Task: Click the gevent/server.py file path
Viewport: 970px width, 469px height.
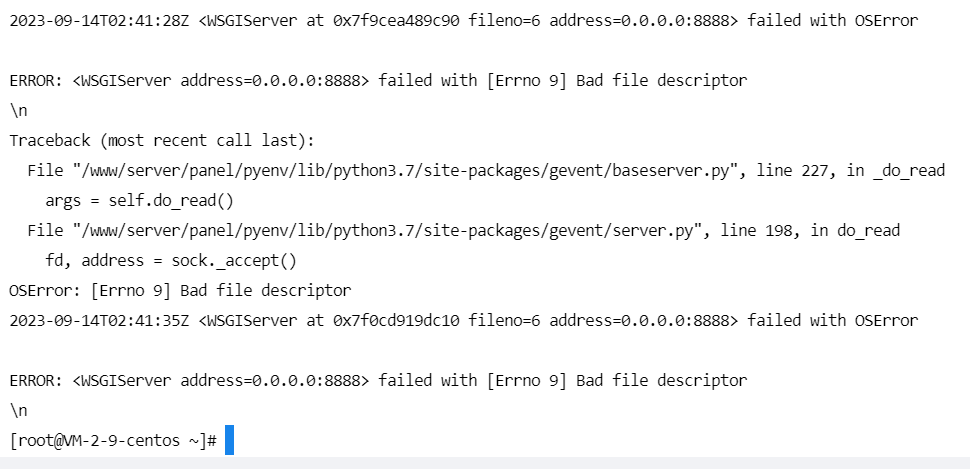Action: (387, 231)
